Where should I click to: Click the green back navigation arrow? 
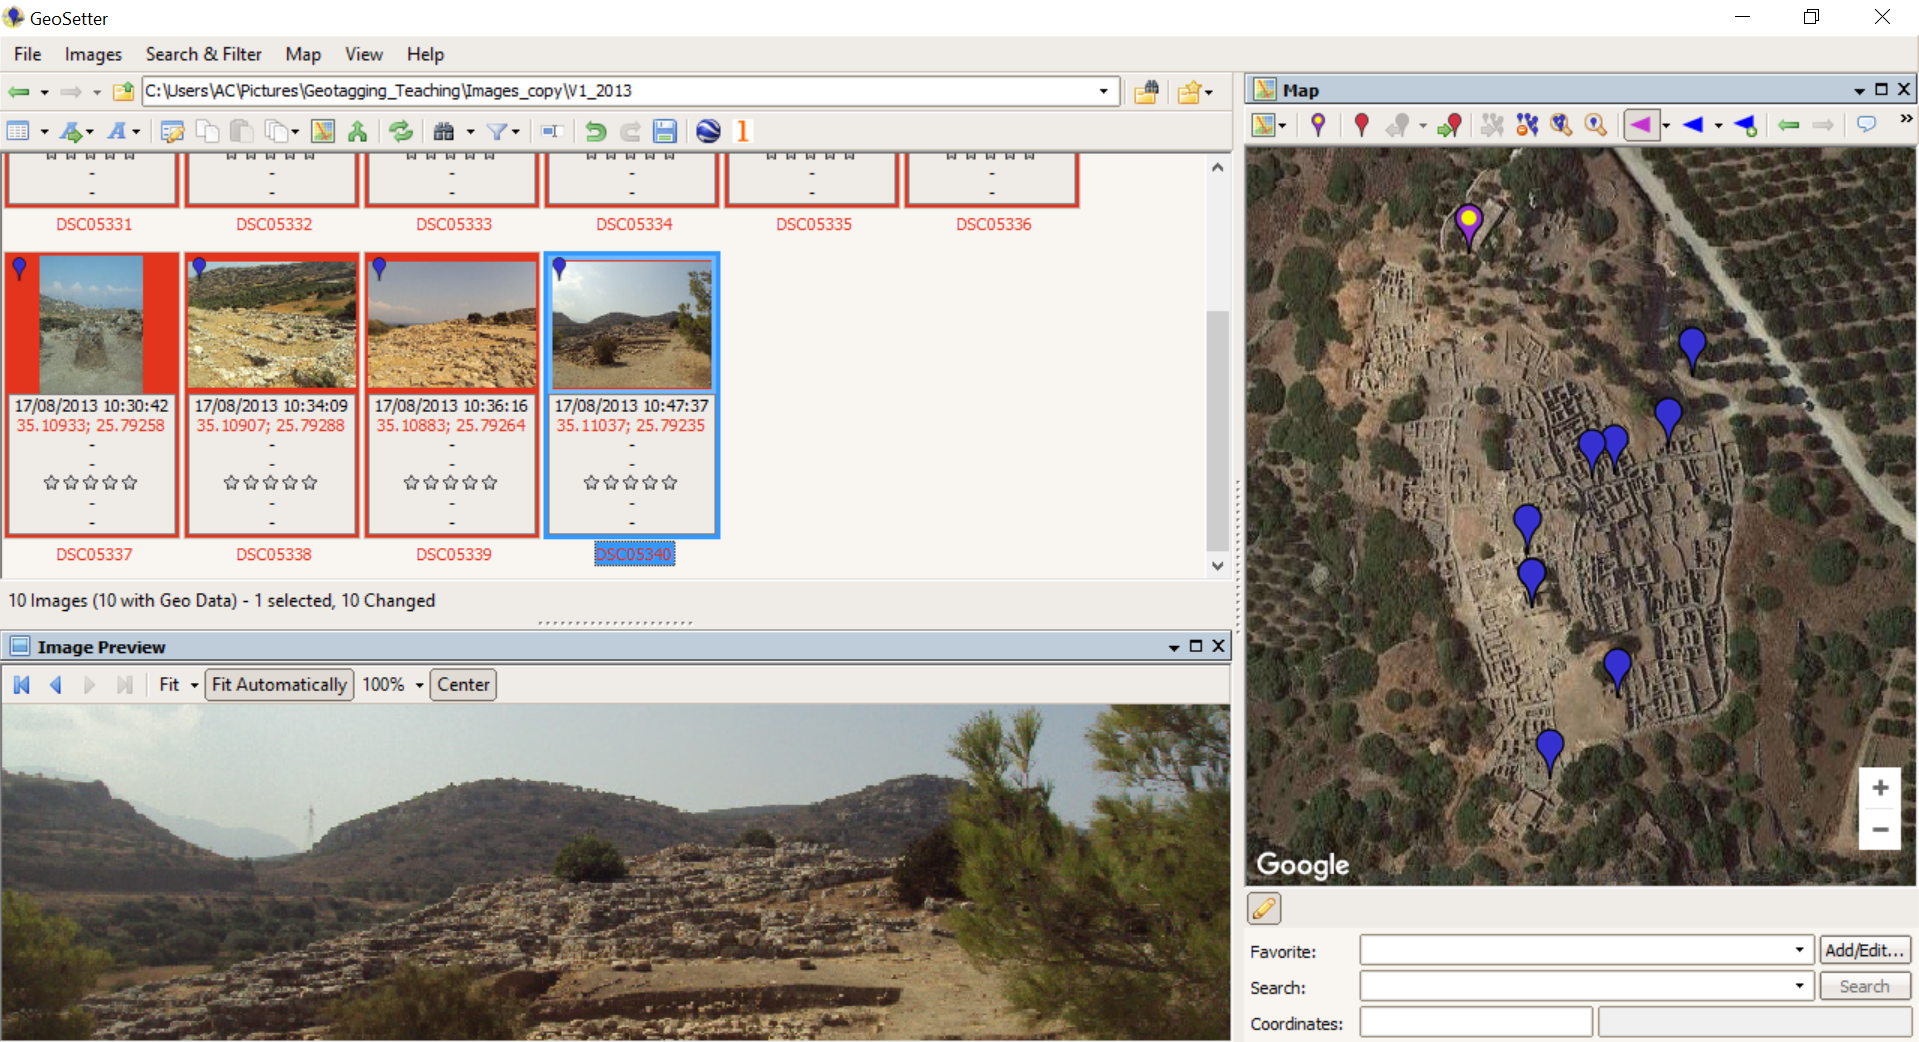18,92
